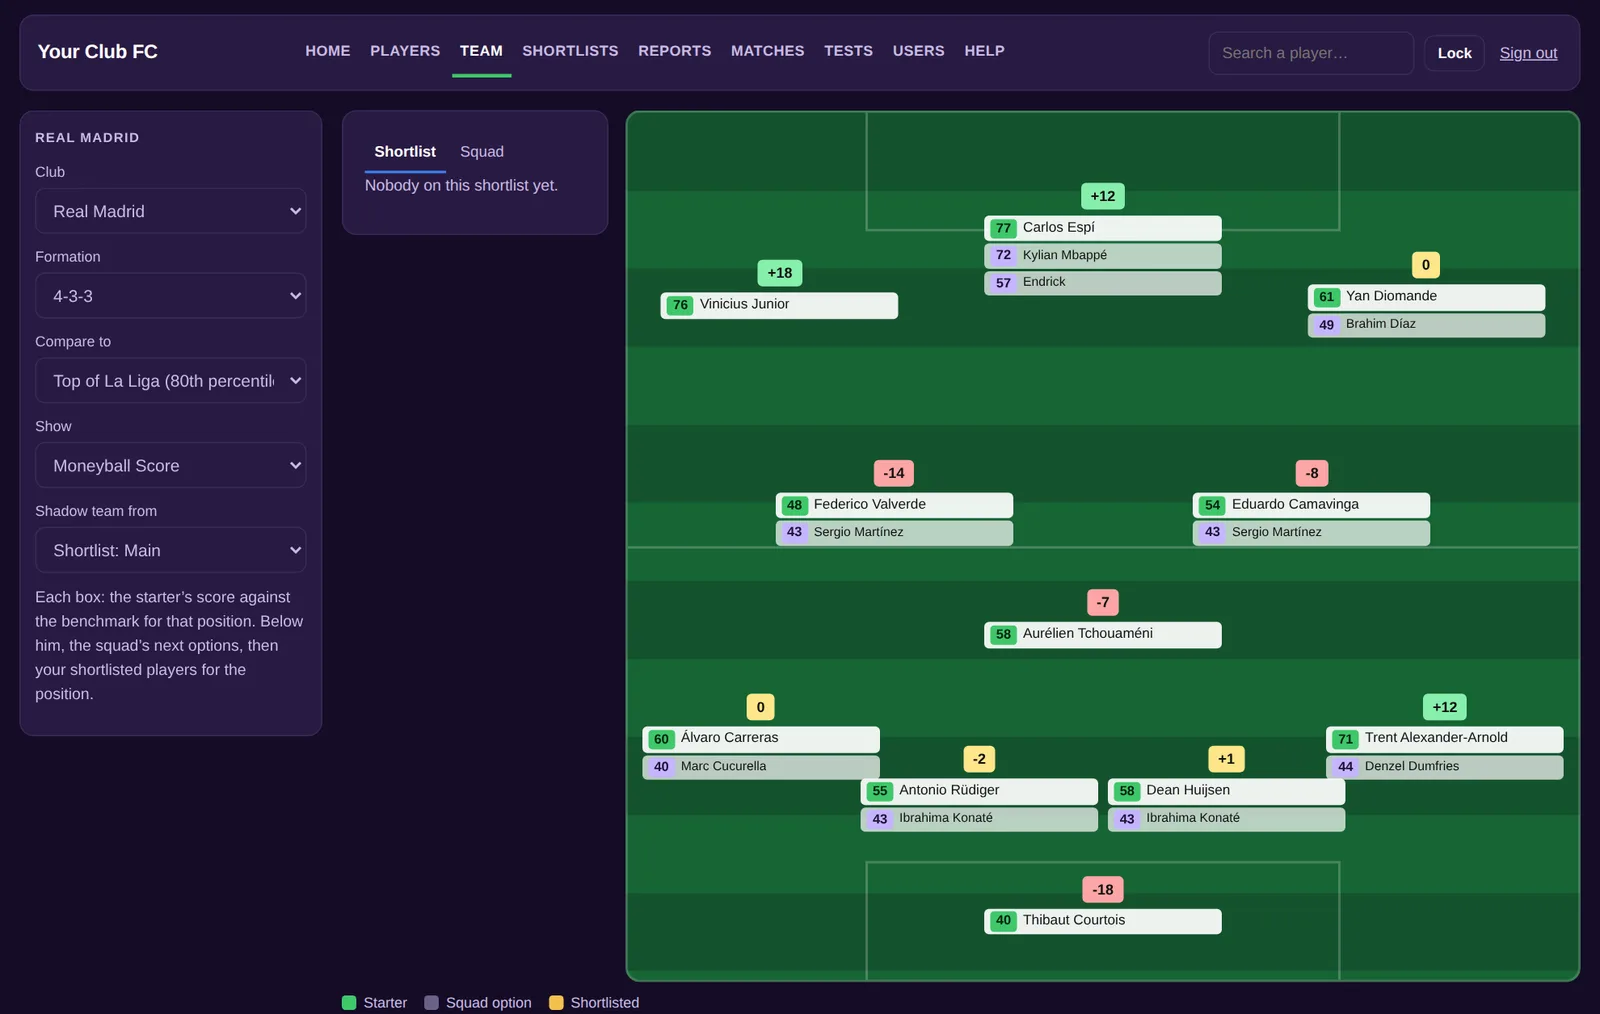Select the Federico Valverde player card
Screen dimensions: 1600x1014
tap(894, 505)
